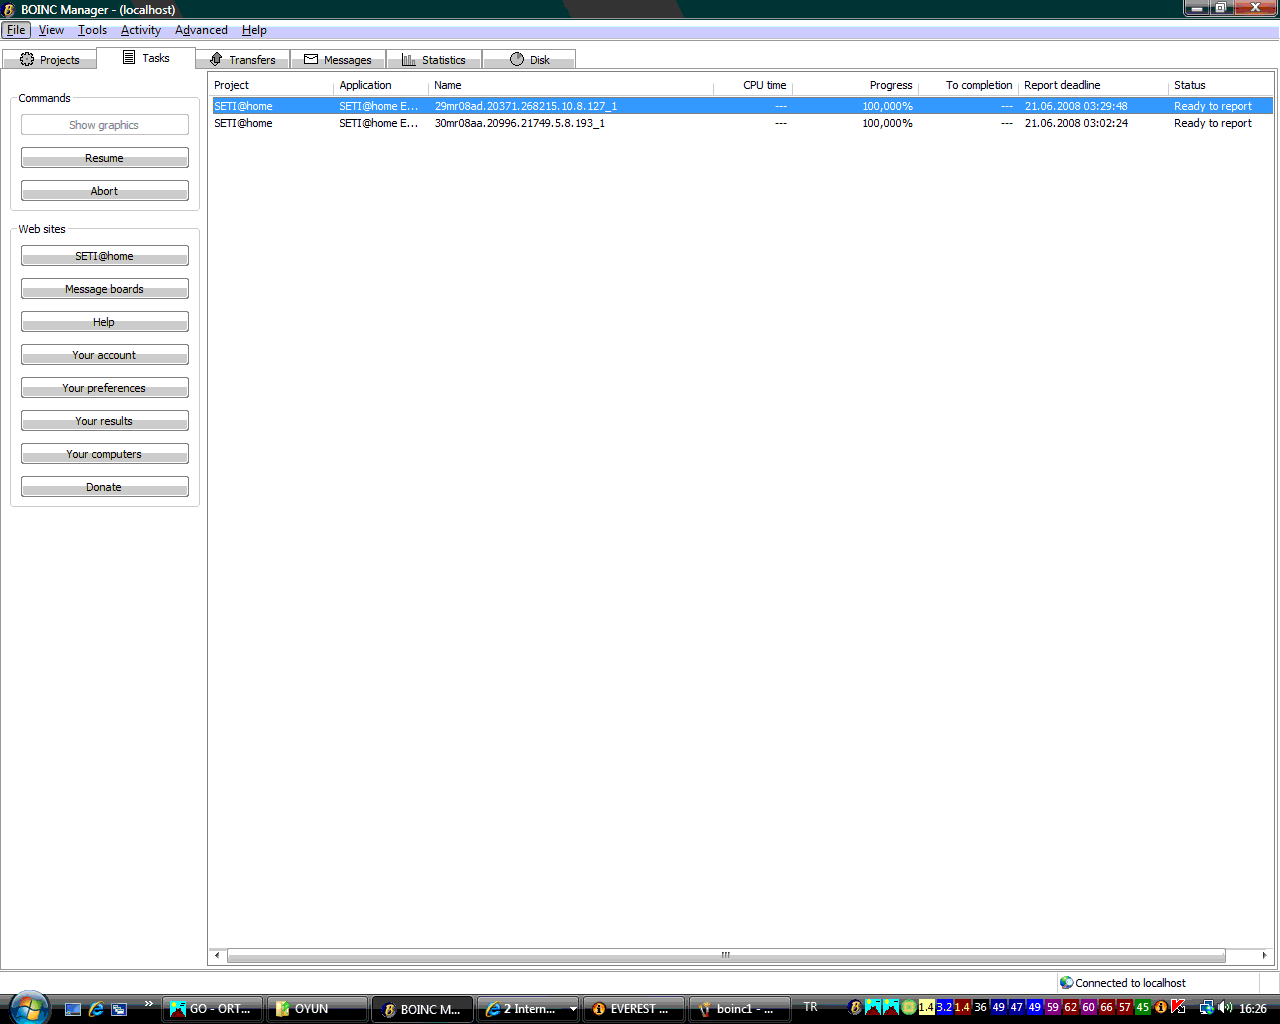Switch to boinc1 taskbar window

click(740, 1009)
